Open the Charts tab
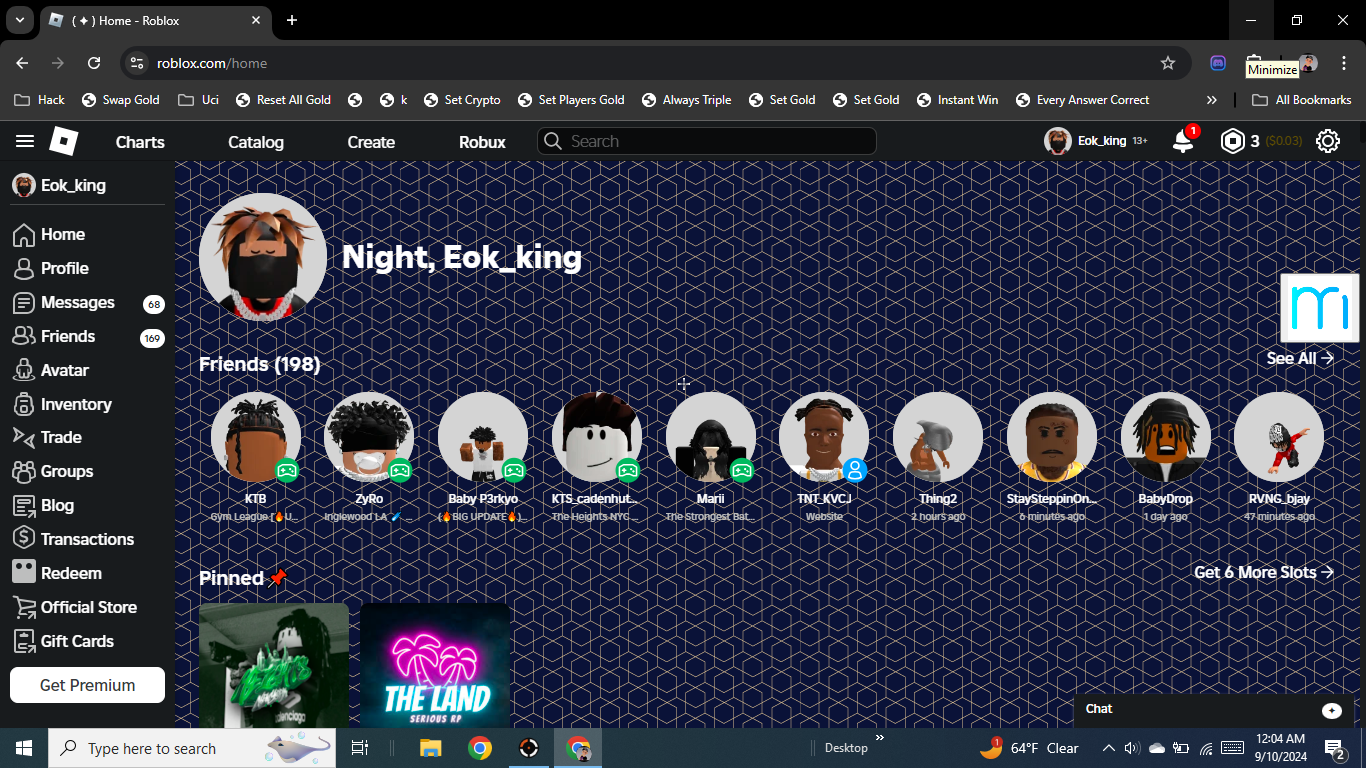Screen dimensions: 1366x768 [140, 142]
